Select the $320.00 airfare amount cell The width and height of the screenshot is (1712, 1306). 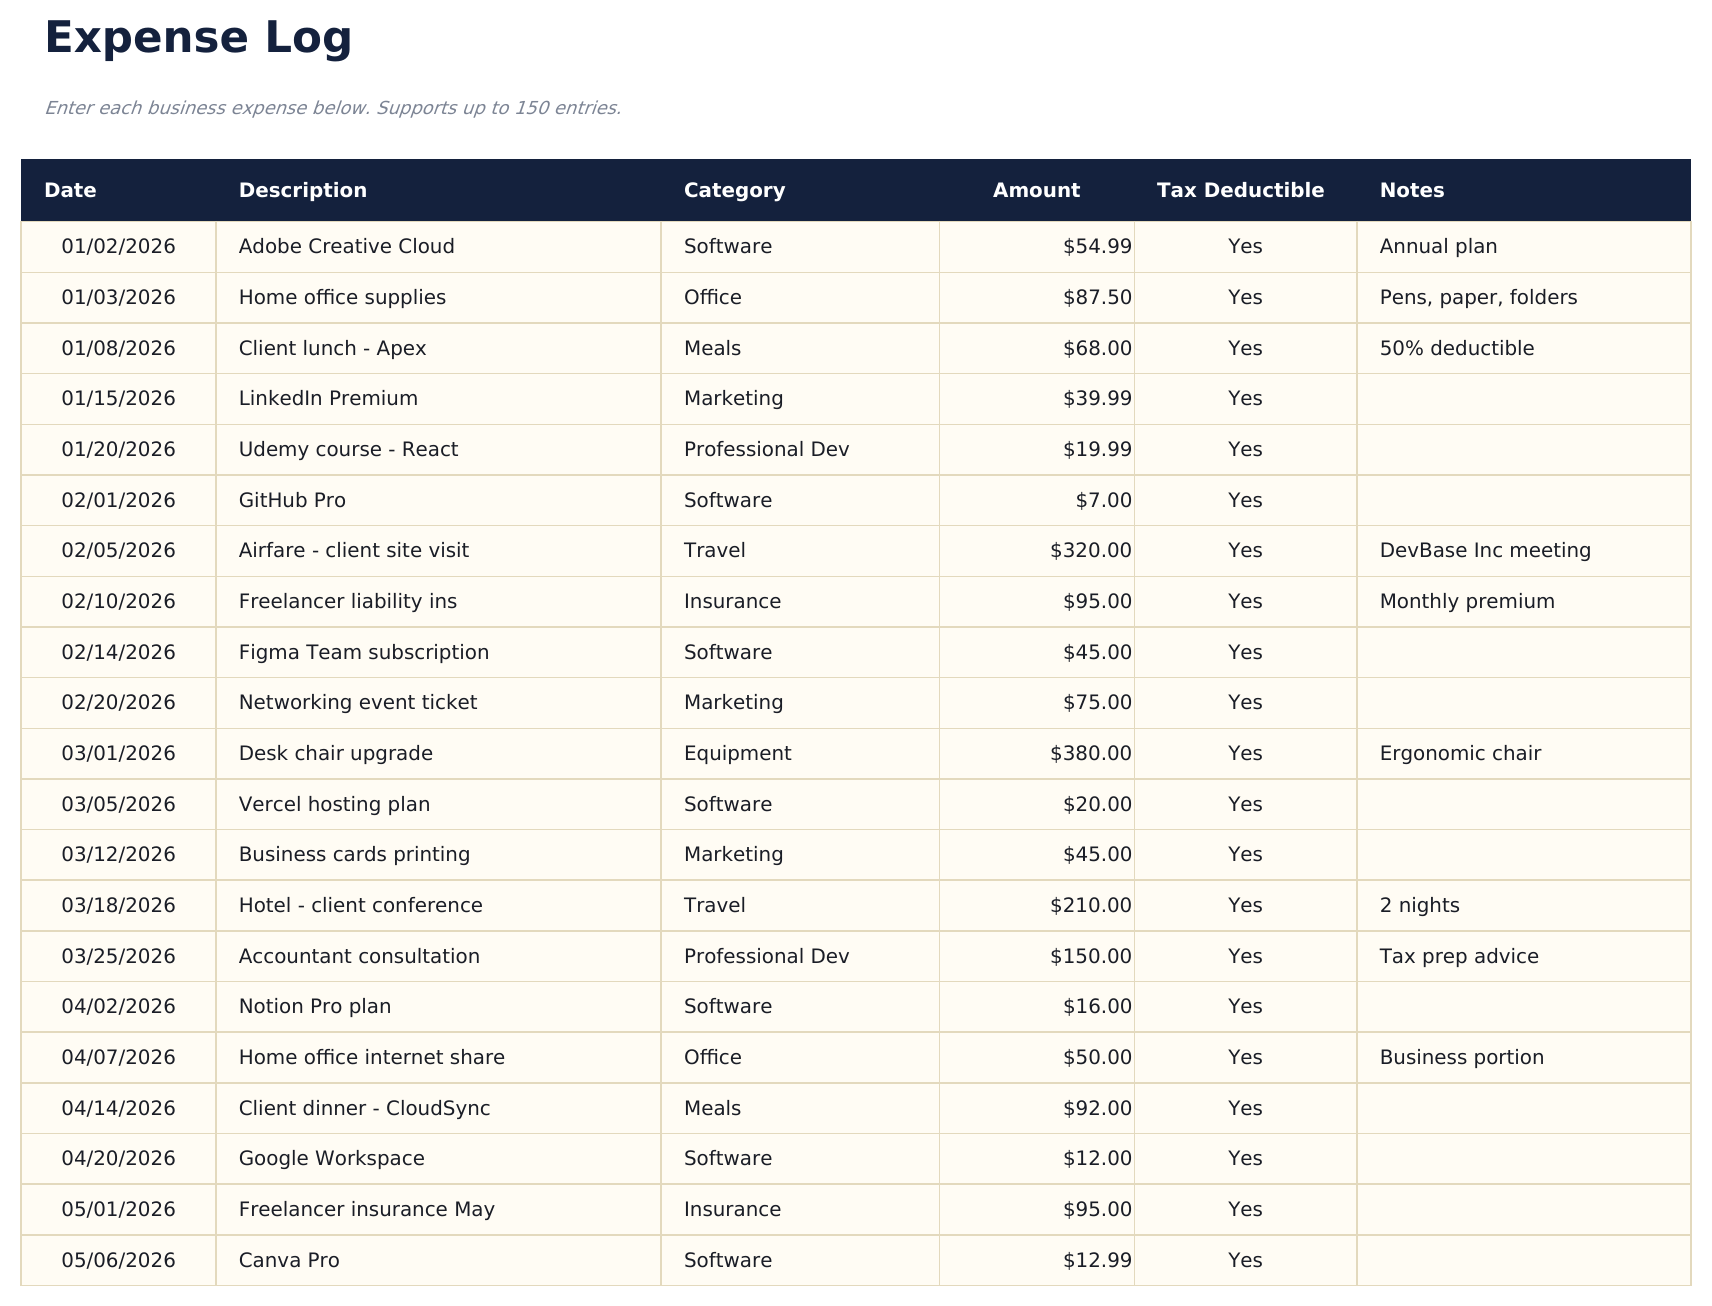[1089, 550]
